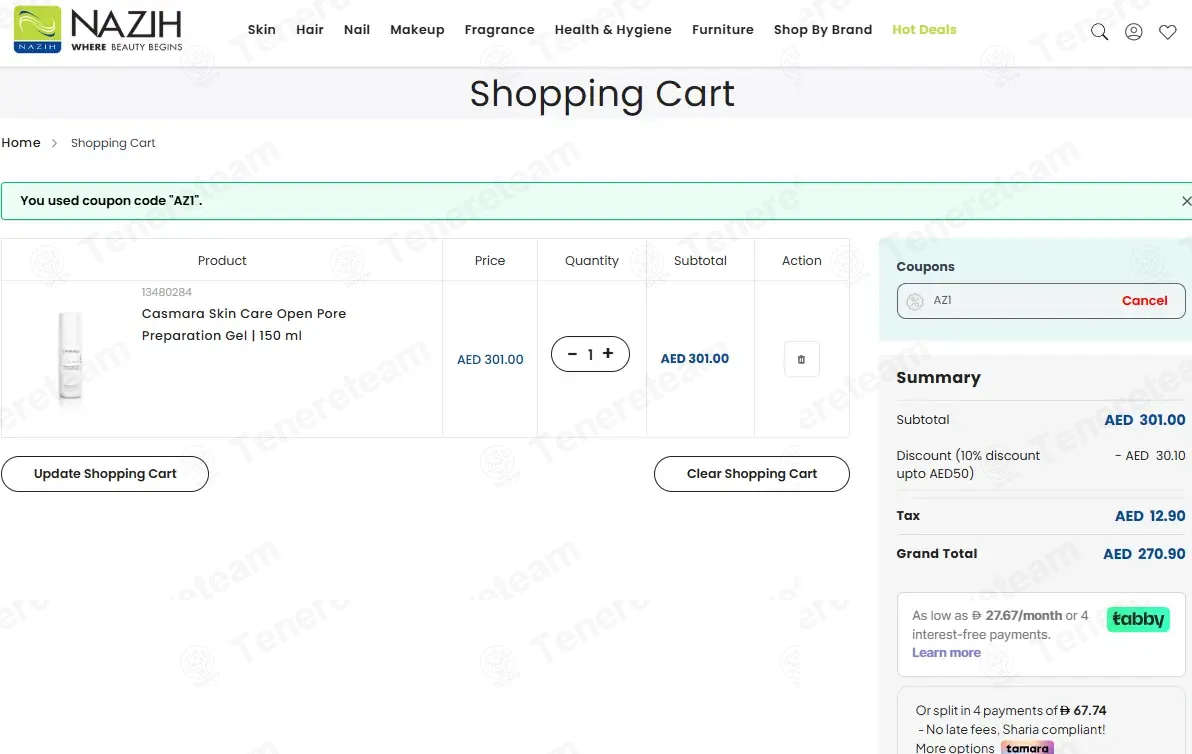Open the Makeup menu

[x=417, y=30]
